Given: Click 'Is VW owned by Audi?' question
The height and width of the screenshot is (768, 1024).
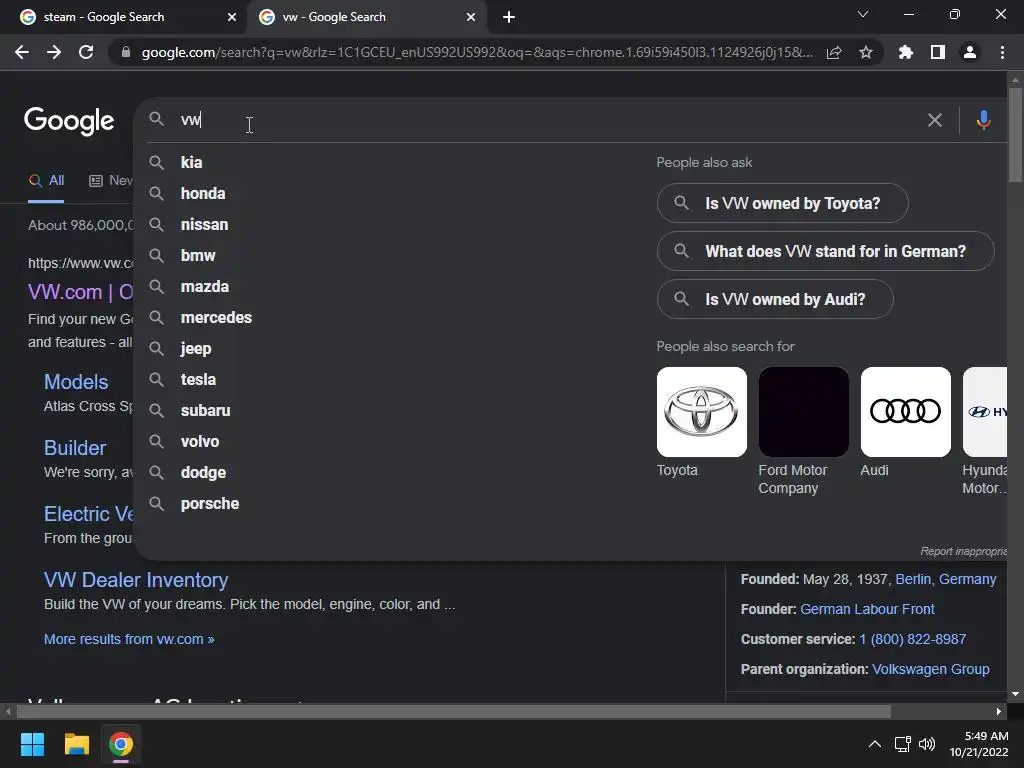Looking at the screenshot, I should tap(775, 299).
